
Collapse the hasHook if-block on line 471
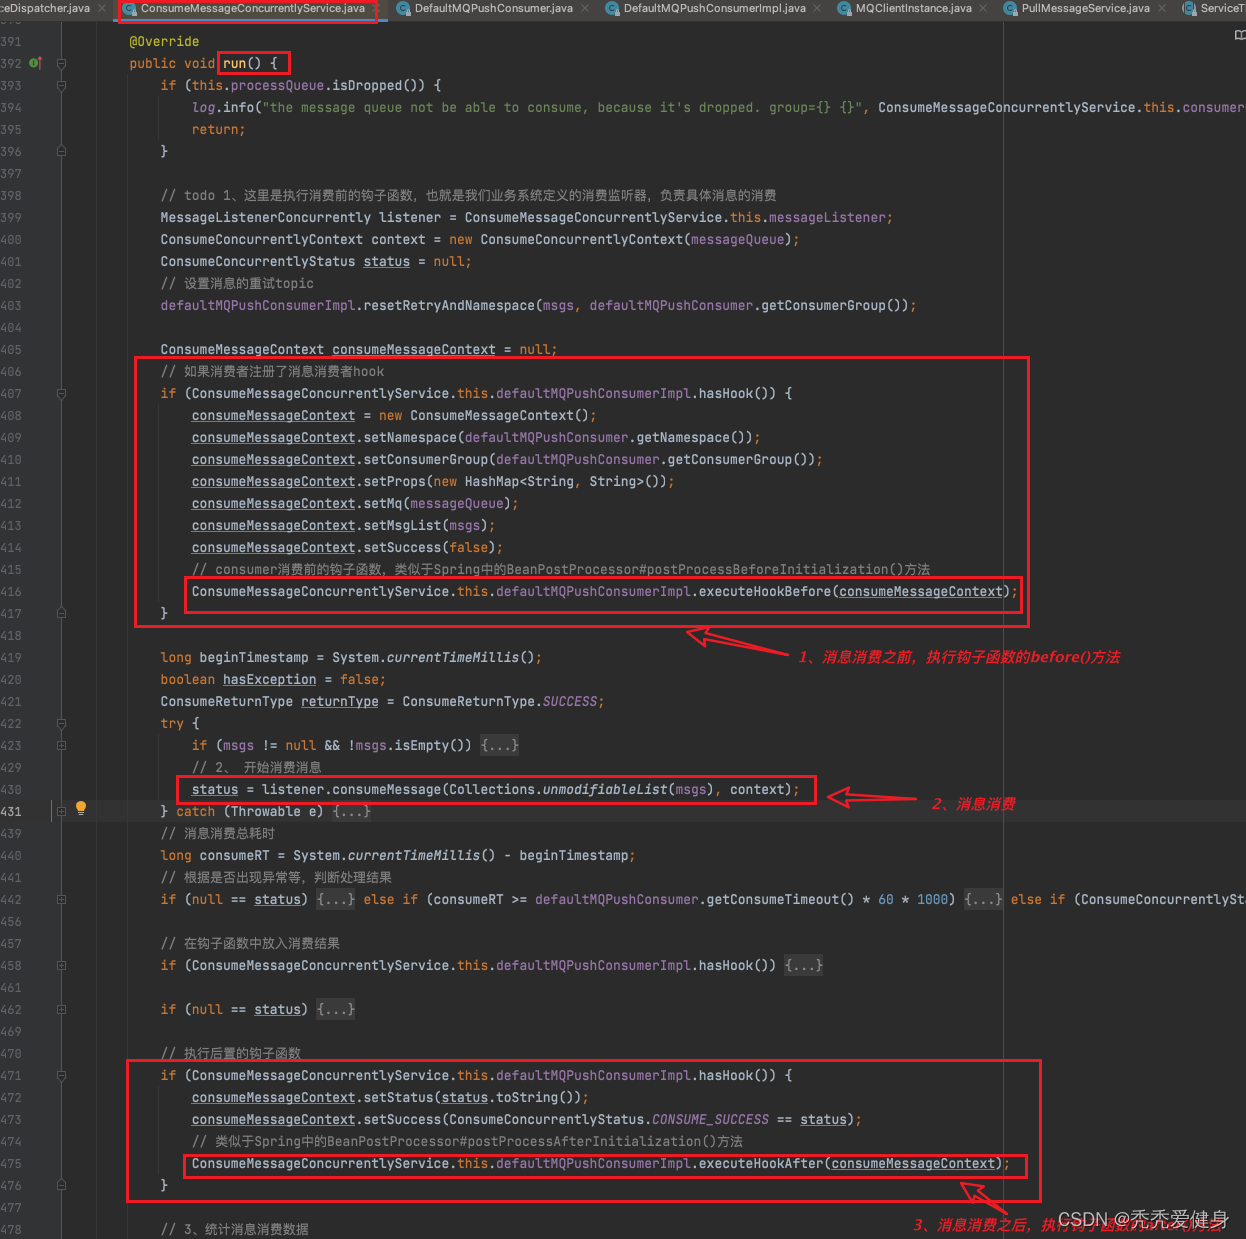61,1075
